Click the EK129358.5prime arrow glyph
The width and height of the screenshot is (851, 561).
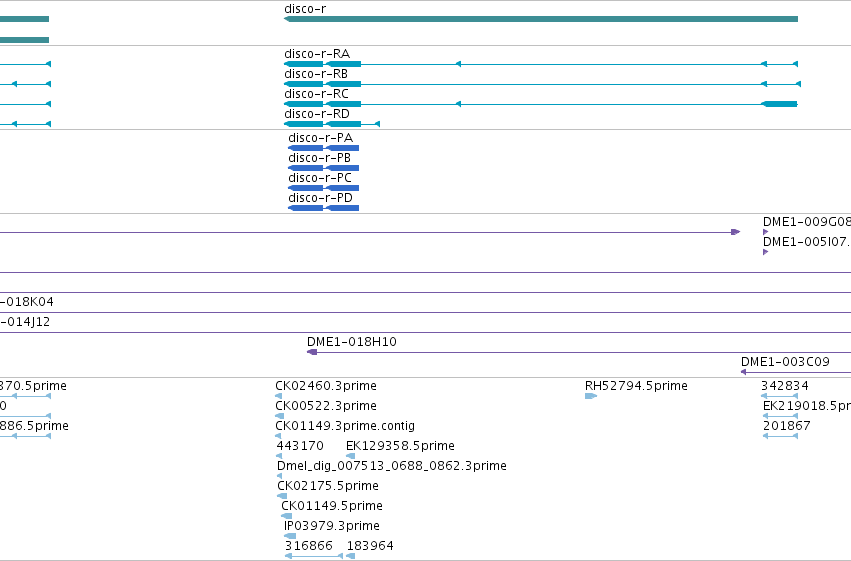coord(351,456)
